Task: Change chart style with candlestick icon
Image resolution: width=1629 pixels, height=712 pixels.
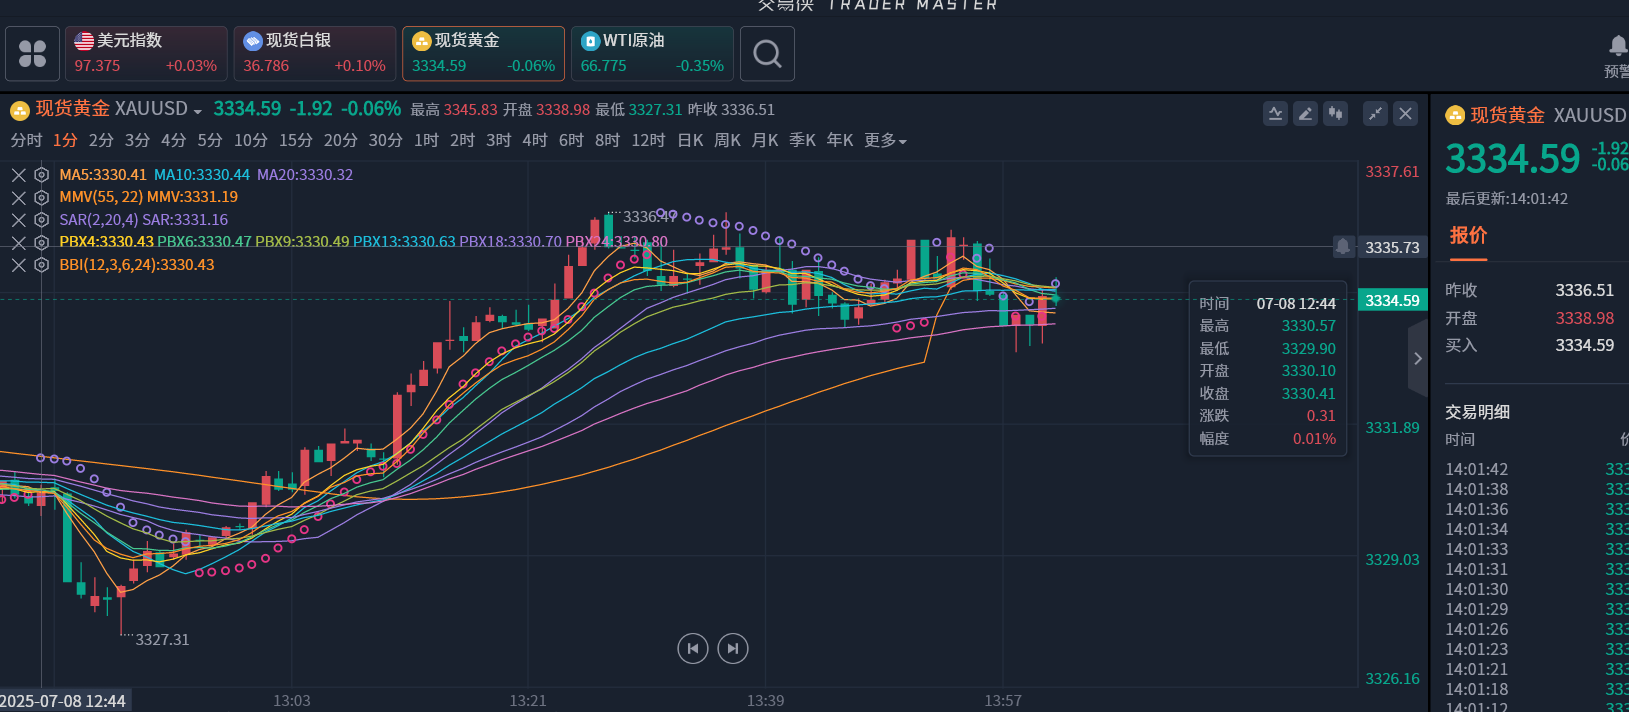Action: click(x=1335, y=114)
